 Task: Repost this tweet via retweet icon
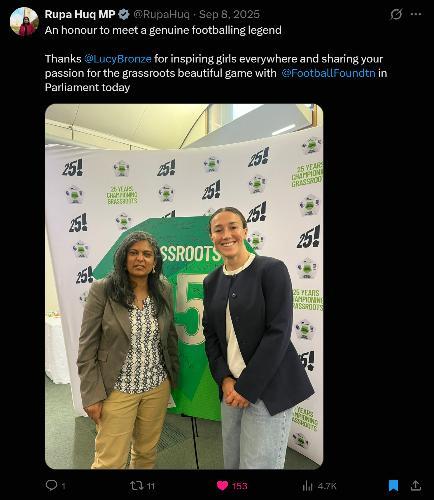[136, 486]
